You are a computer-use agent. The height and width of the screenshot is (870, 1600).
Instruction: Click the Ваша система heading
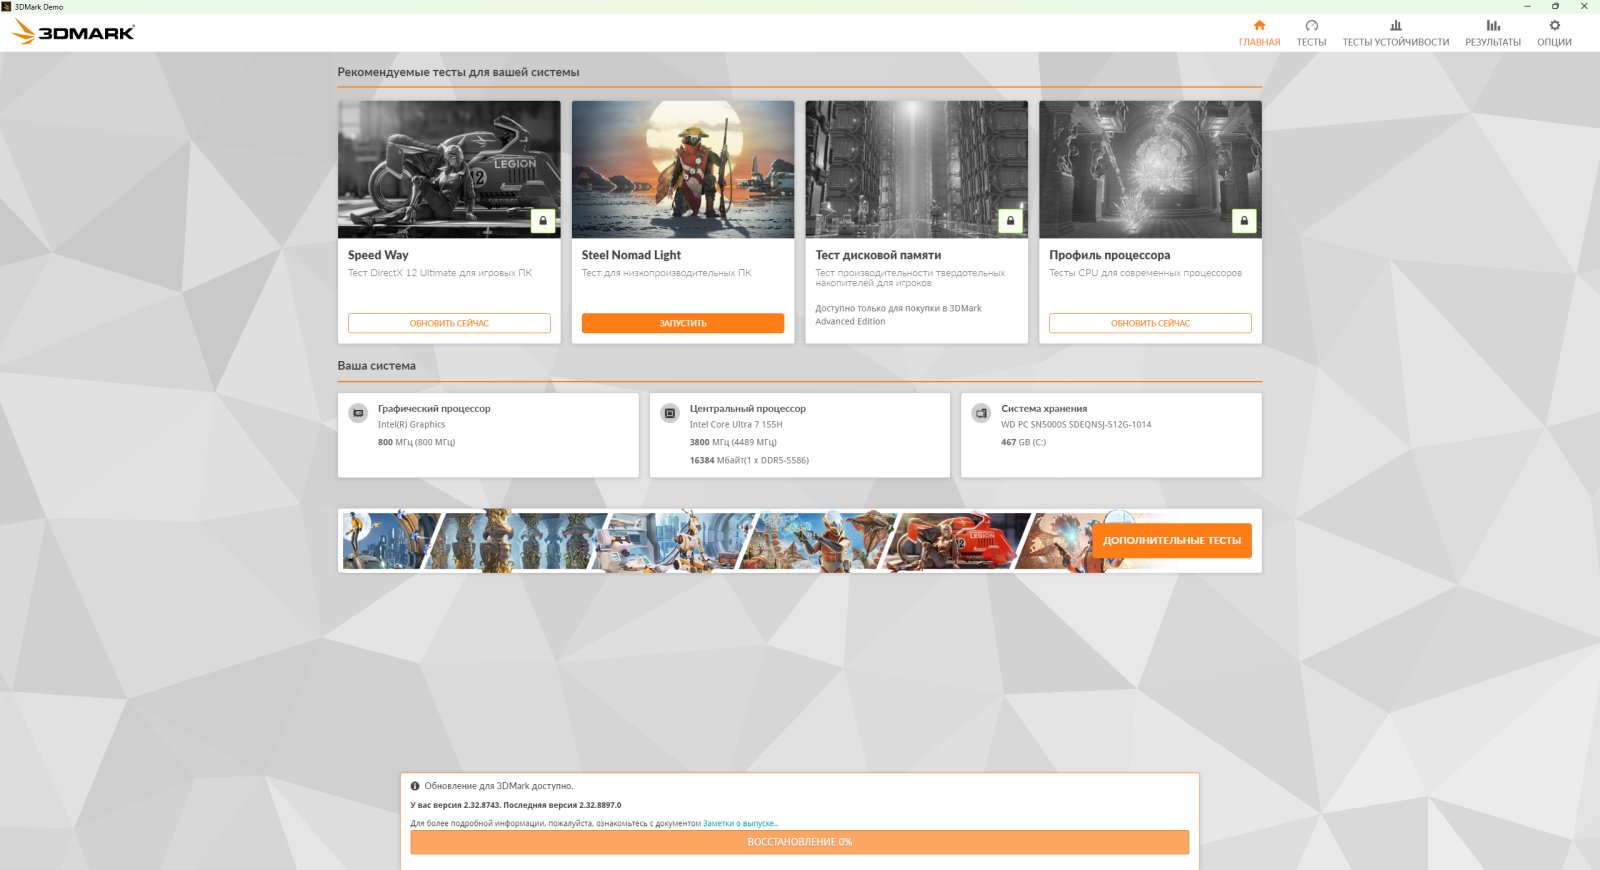(x=376, y=366)
